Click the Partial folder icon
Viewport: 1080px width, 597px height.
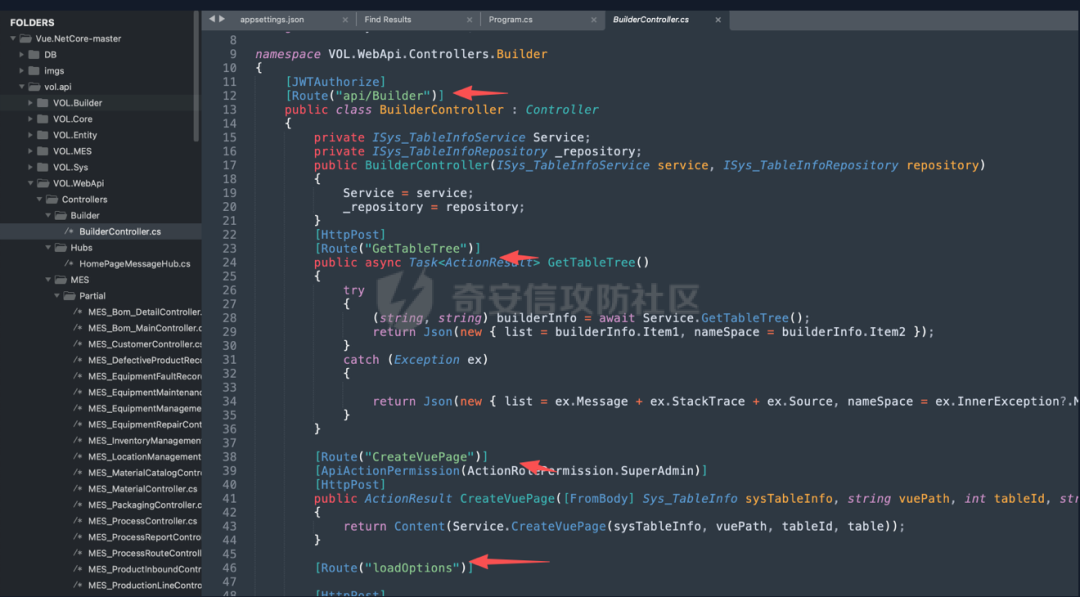(69, 295)
